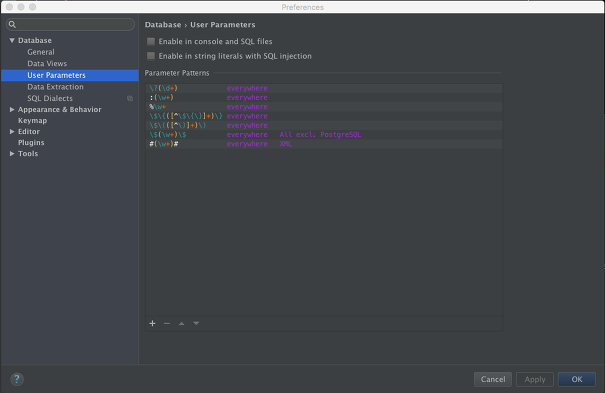Enable in console and SQL files checkbox
Image resolution: width=605 pixels, height=393 pixels.
[x=151, y=41]
